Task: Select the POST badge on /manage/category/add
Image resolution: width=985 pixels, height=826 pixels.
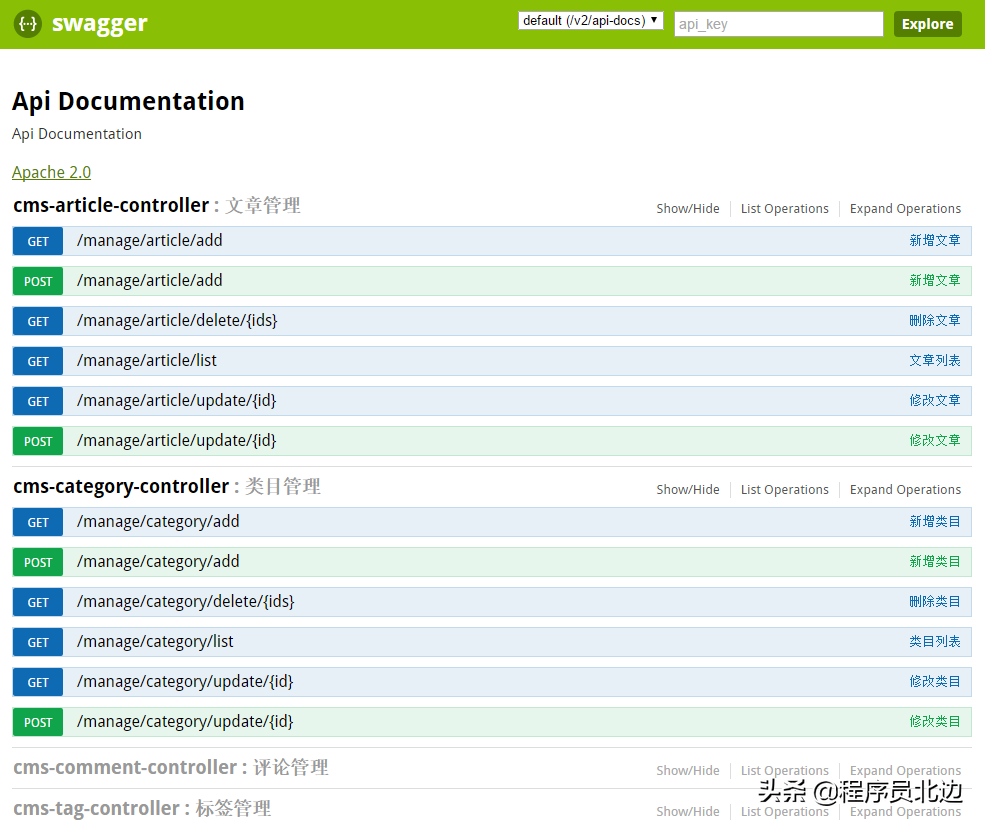Action: tap(37, 561)
